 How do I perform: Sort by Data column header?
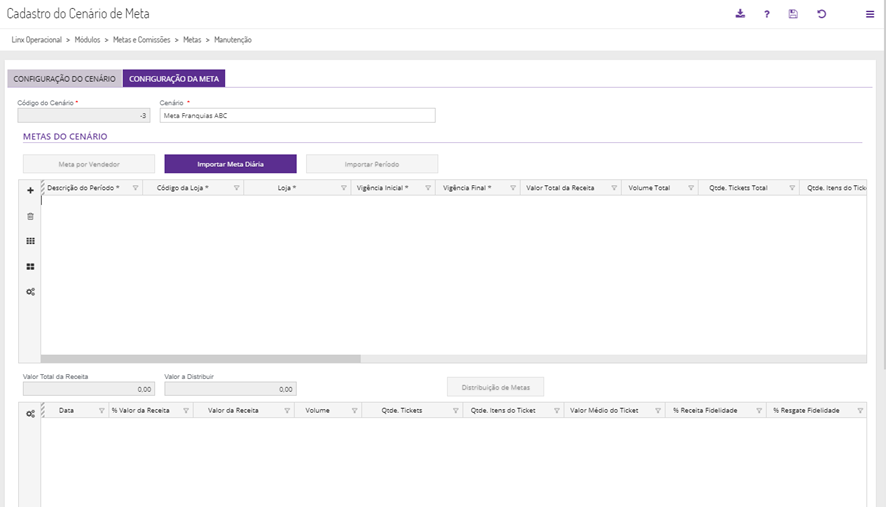pyautogui.click(x=66, y=411)
